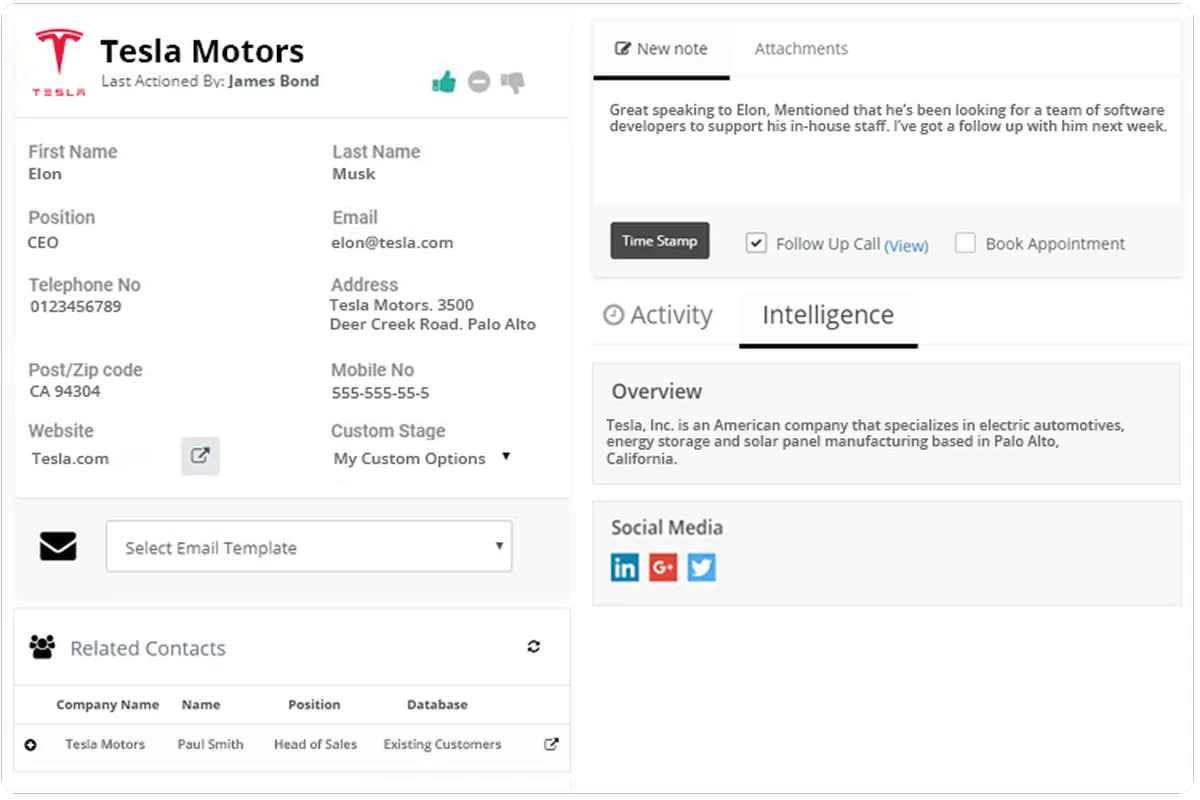Open the Google Plus social icon
This screenshot has height=800, width=1200.
663,568
